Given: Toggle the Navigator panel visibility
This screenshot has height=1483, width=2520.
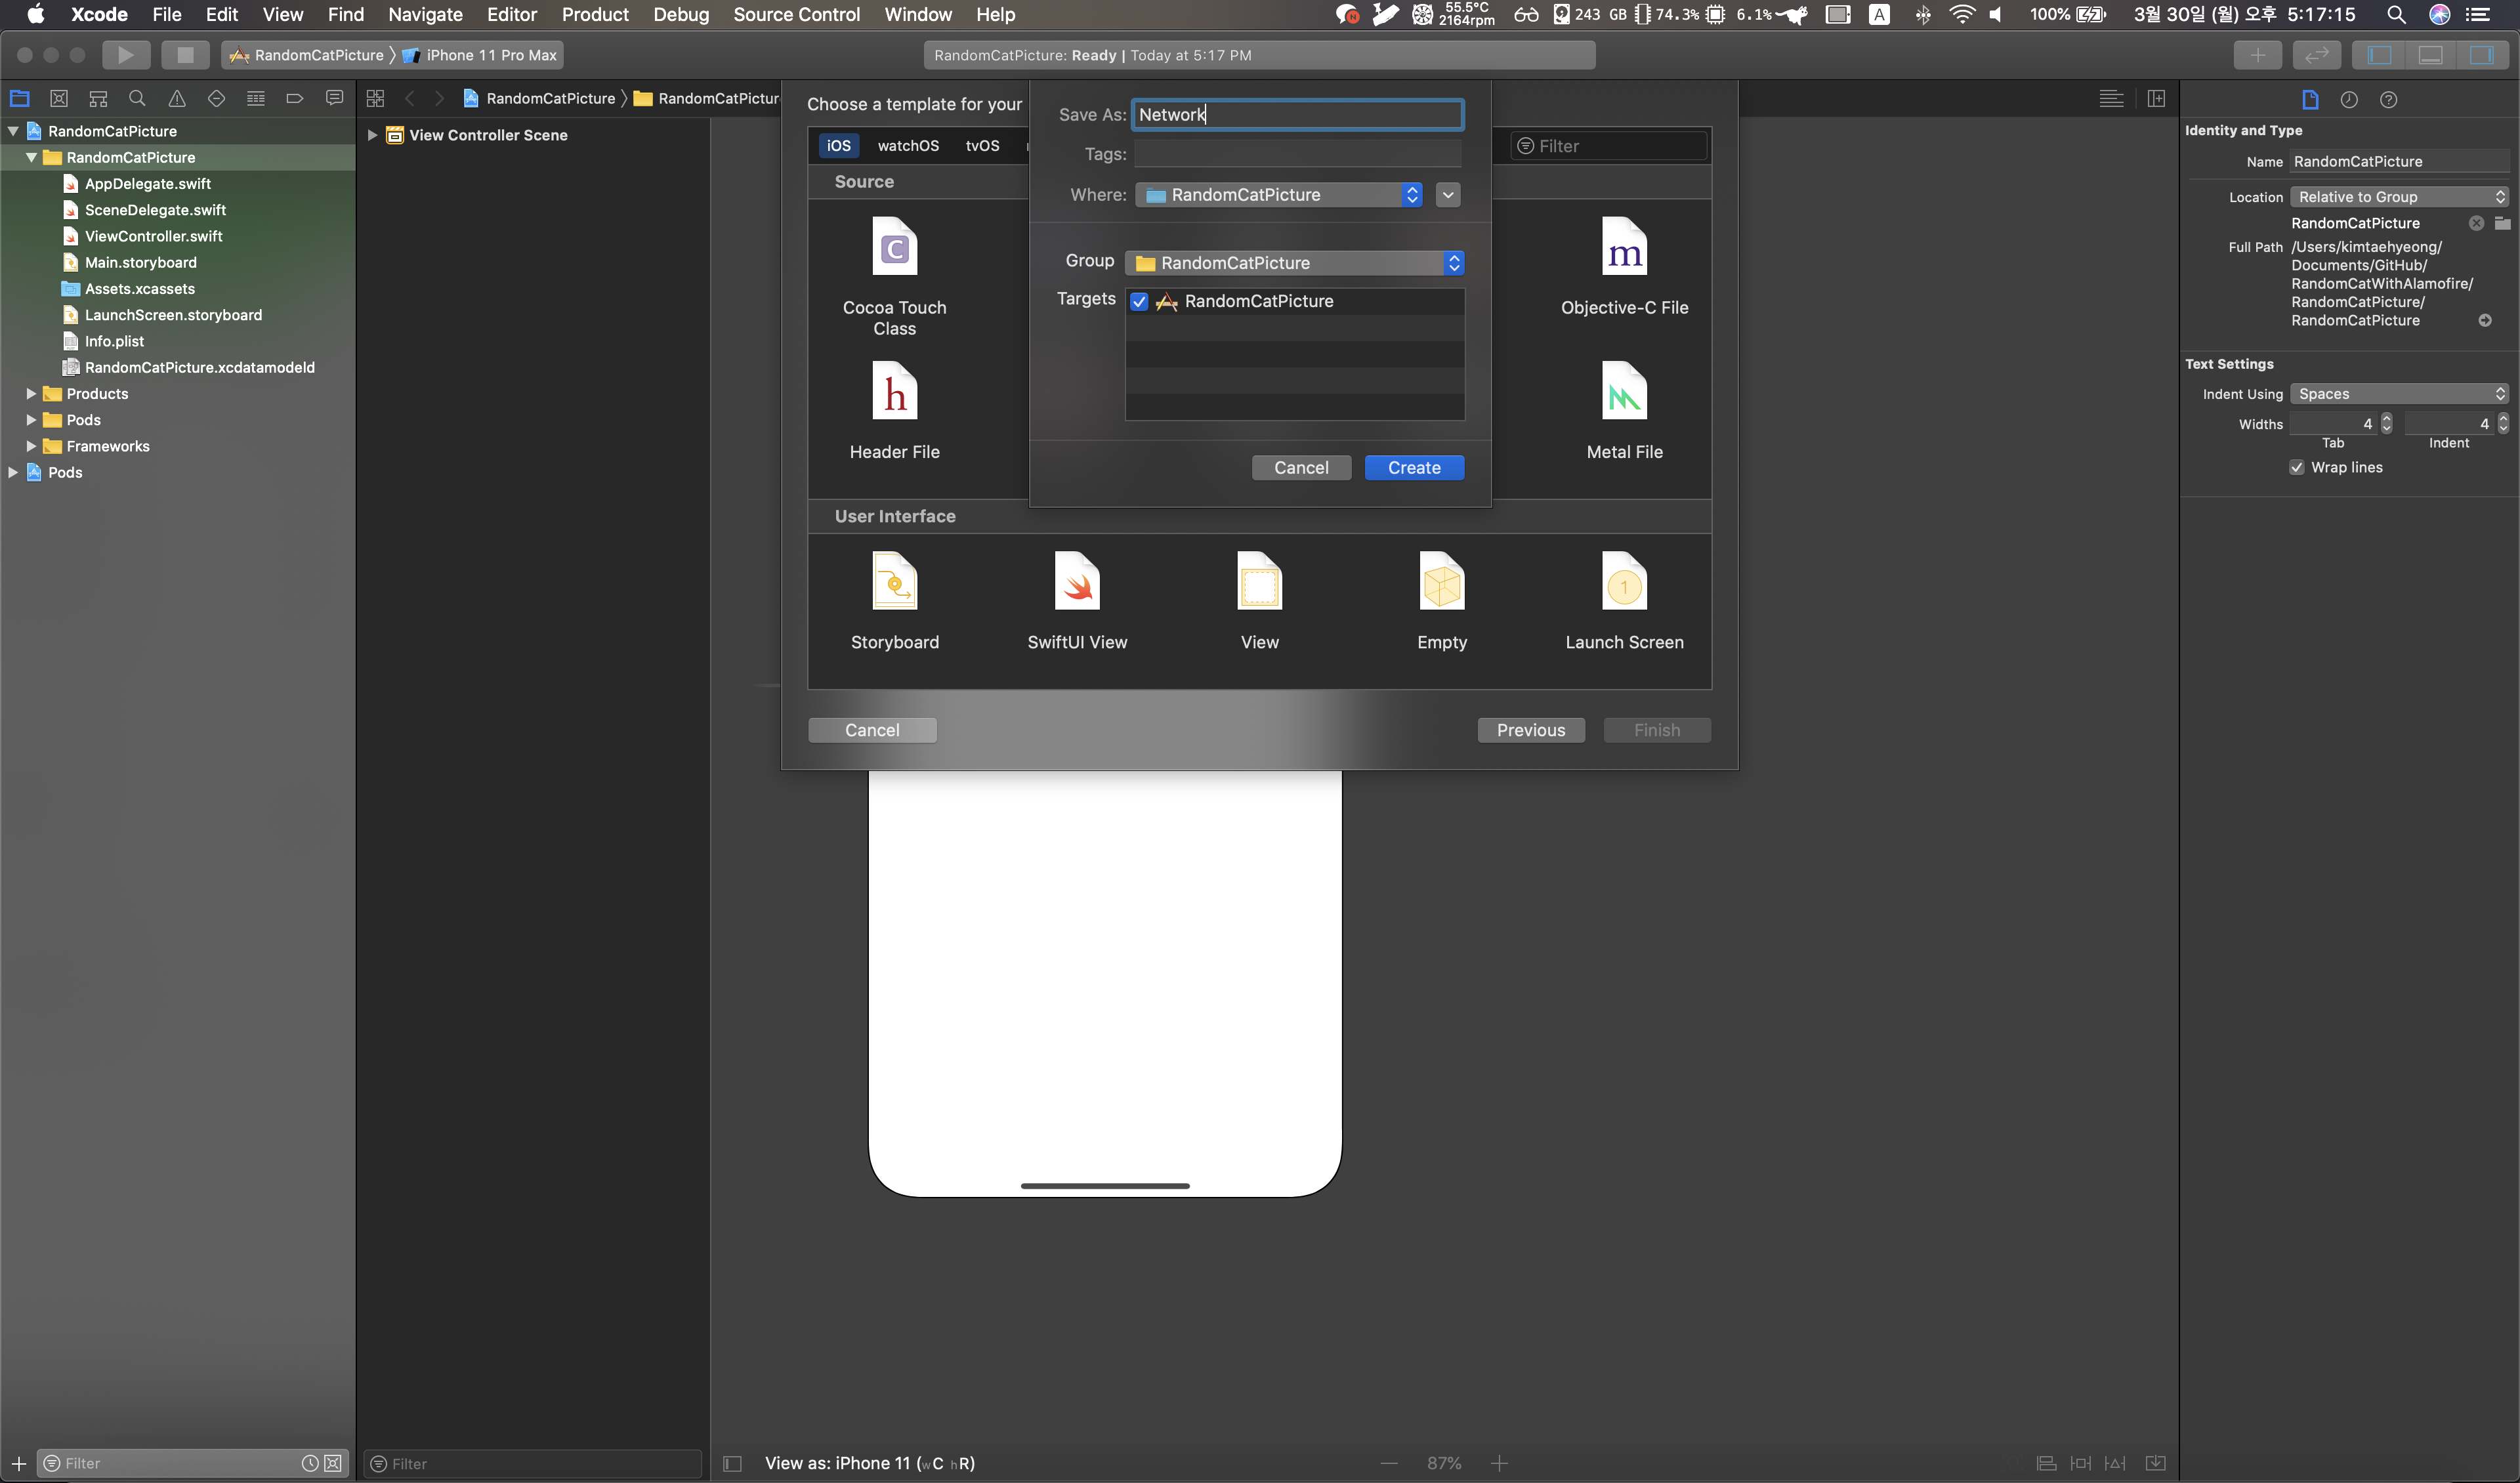Looking at the screenshot, I should tap(2380, 55).
